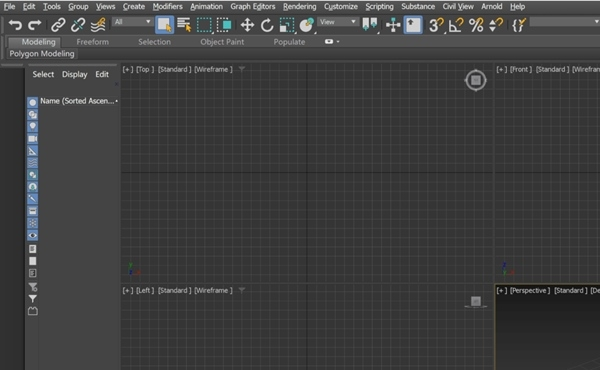Open Edit Named Selection Sets braces icon
Image resolution: width=600 pixels, height=370 pixels.
click(x=519, y=25)
